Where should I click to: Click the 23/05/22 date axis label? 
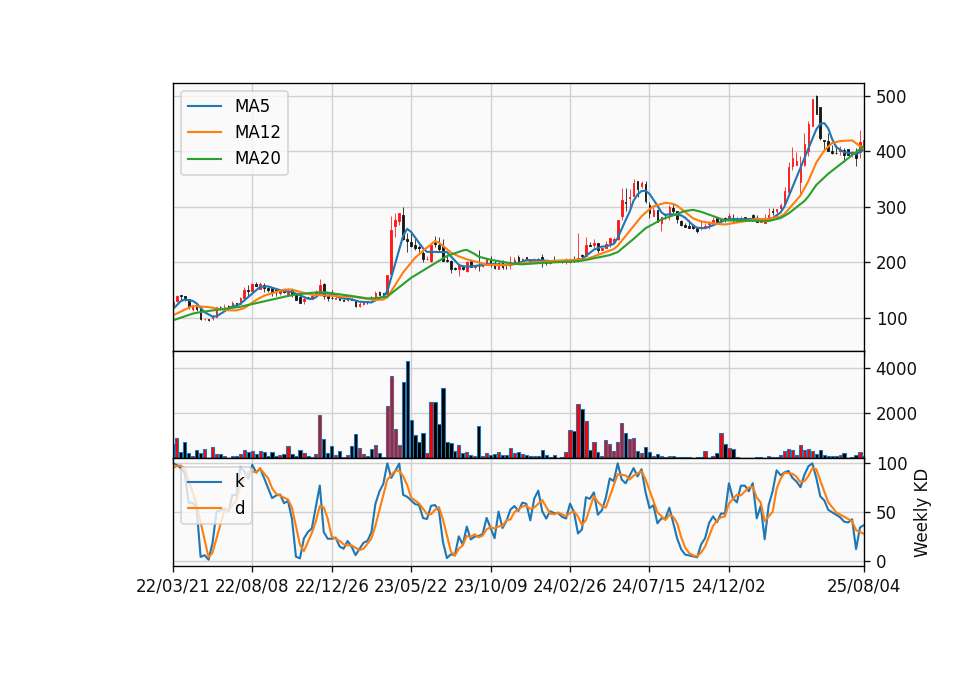tap(411, 586)
